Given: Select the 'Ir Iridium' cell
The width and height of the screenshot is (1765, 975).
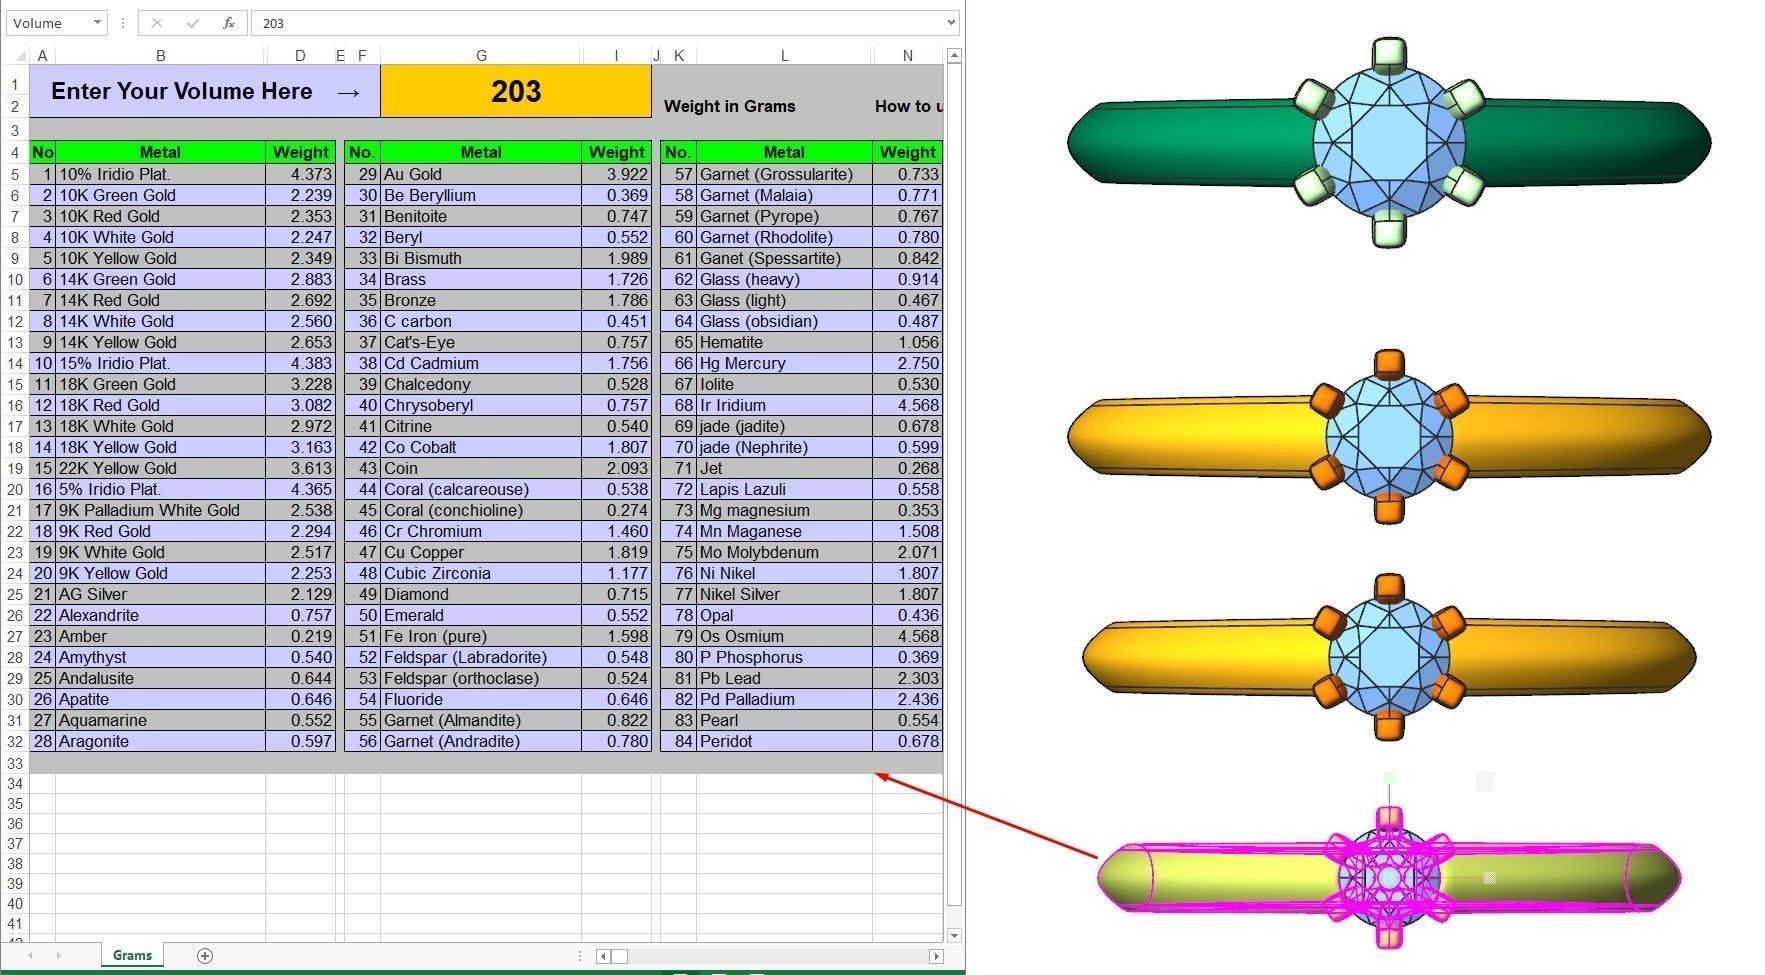Looking at the screenshot, I should click(x=784, y=405).
